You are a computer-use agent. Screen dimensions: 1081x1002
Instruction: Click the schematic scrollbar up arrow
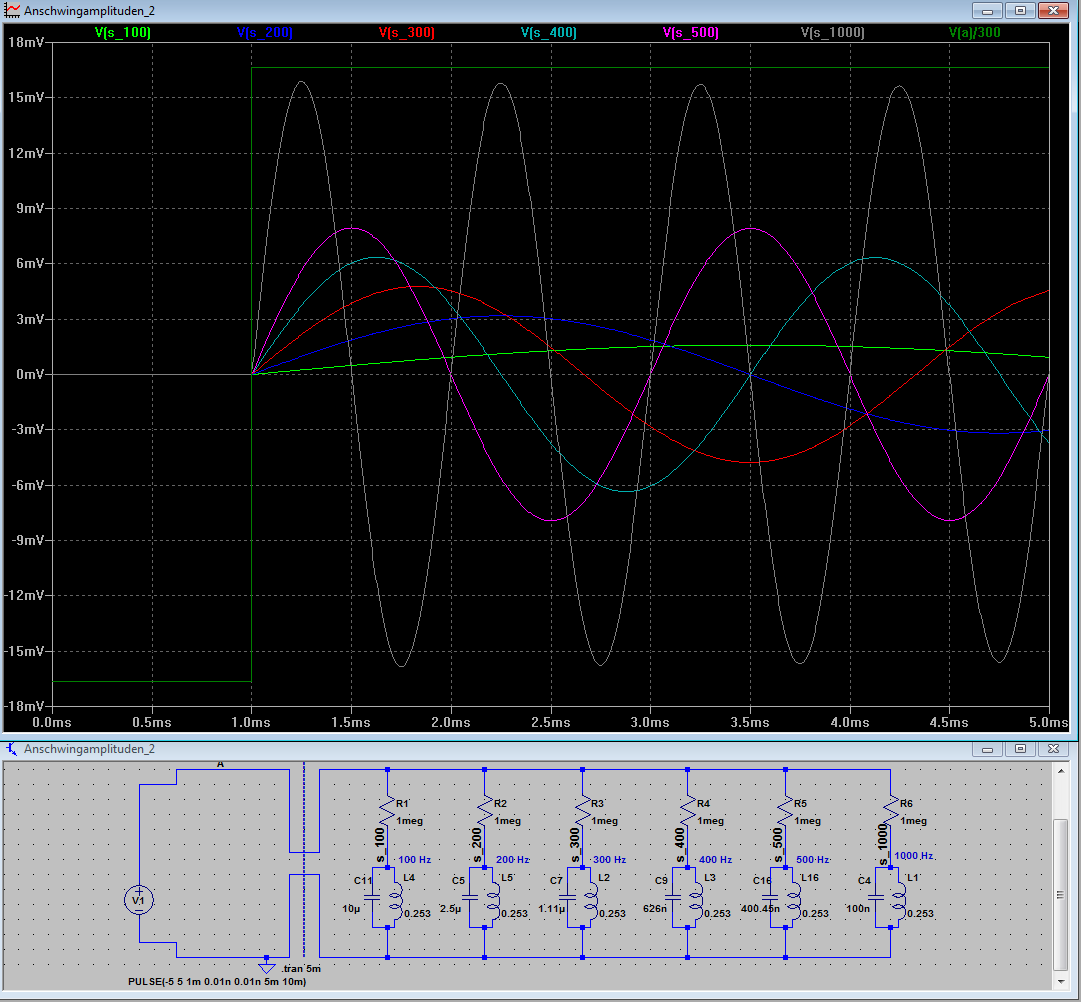1063,769
